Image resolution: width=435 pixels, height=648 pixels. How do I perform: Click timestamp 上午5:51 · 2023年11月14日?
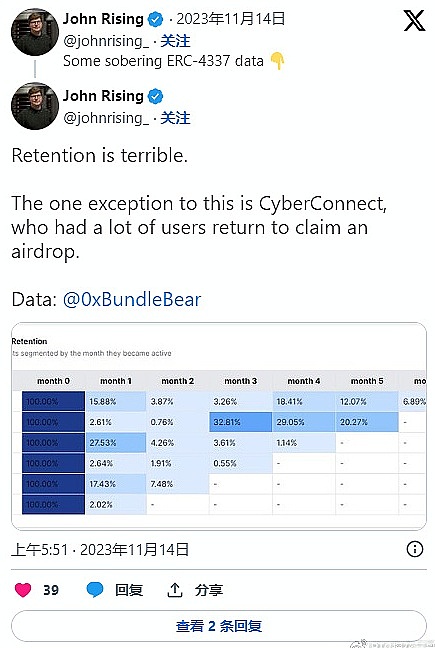pos(100,550)
